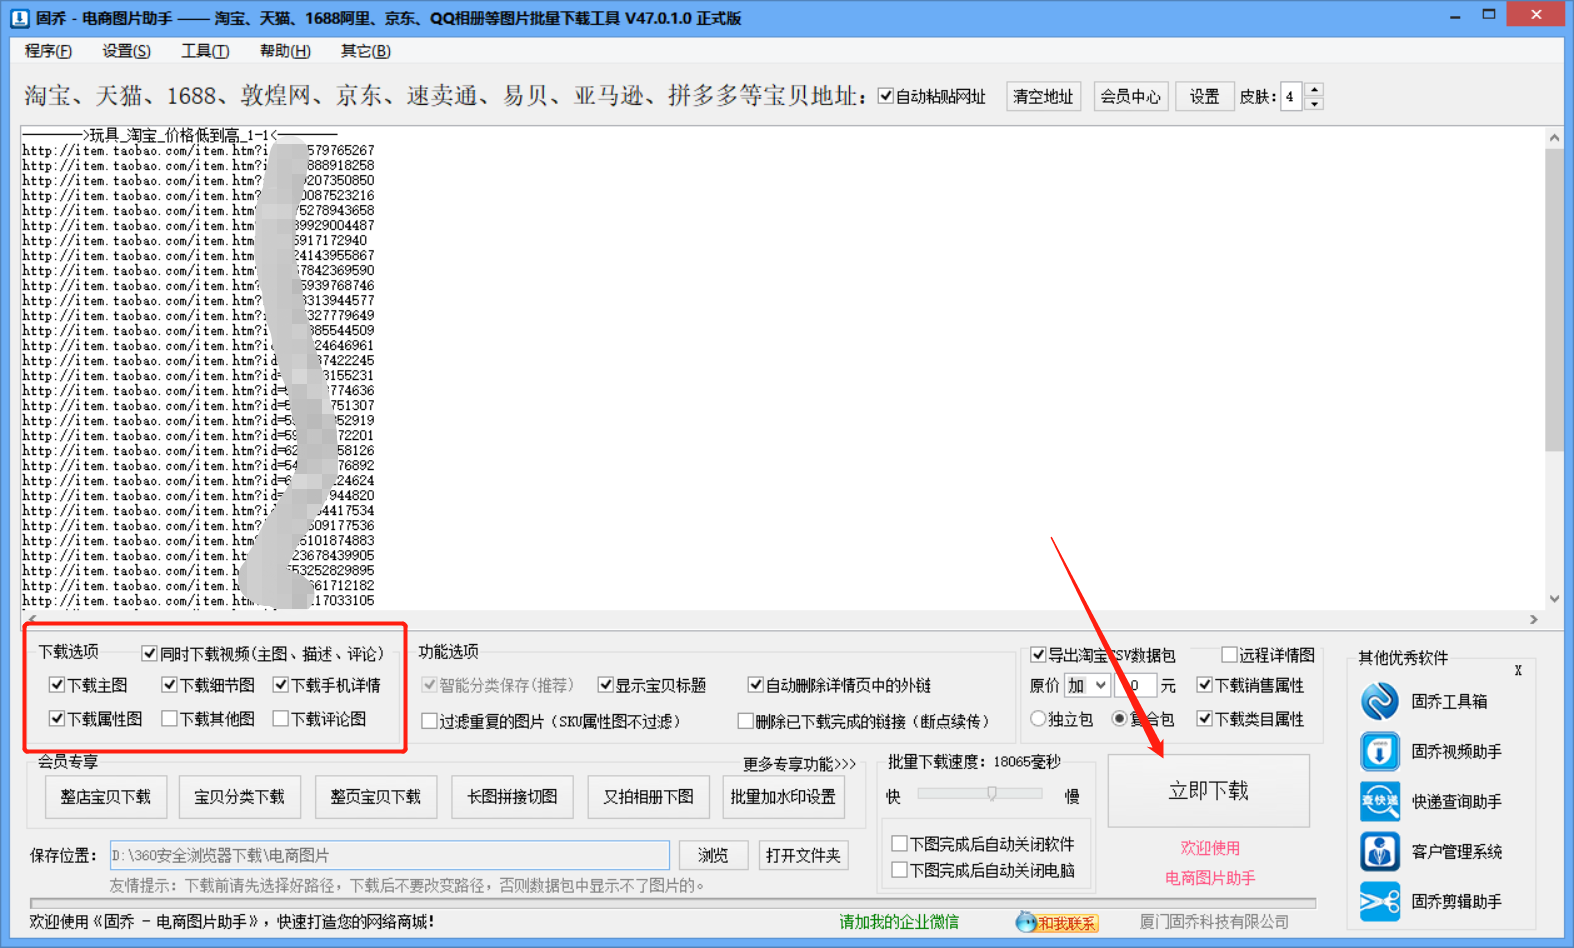Image resolution: width=1574 pixels, height=948 pixels.
Task: Open the 工具(T) menu
Action: pos(205,51)
